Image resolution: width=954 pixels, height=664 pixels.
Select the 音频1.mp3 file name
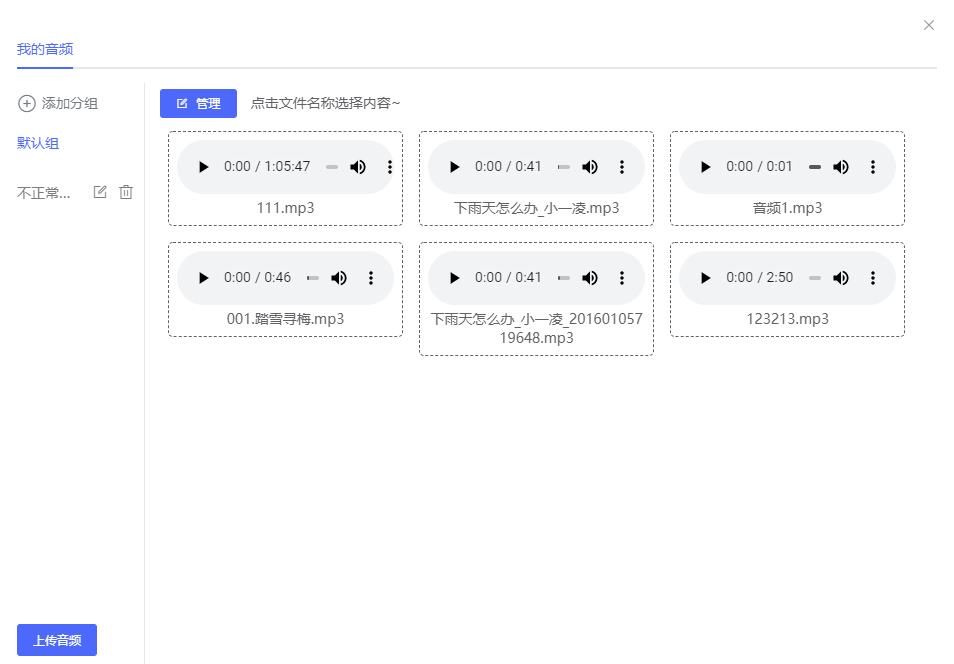tap(787, 208)
